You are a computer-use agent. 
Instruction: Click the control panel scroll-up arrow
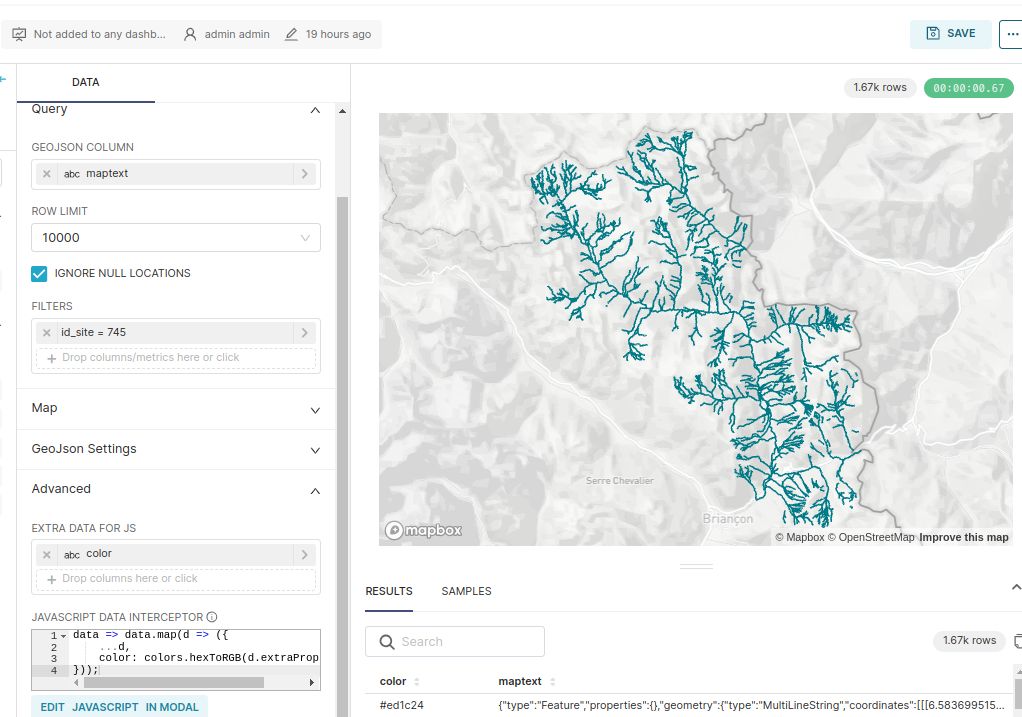(342, 111)
